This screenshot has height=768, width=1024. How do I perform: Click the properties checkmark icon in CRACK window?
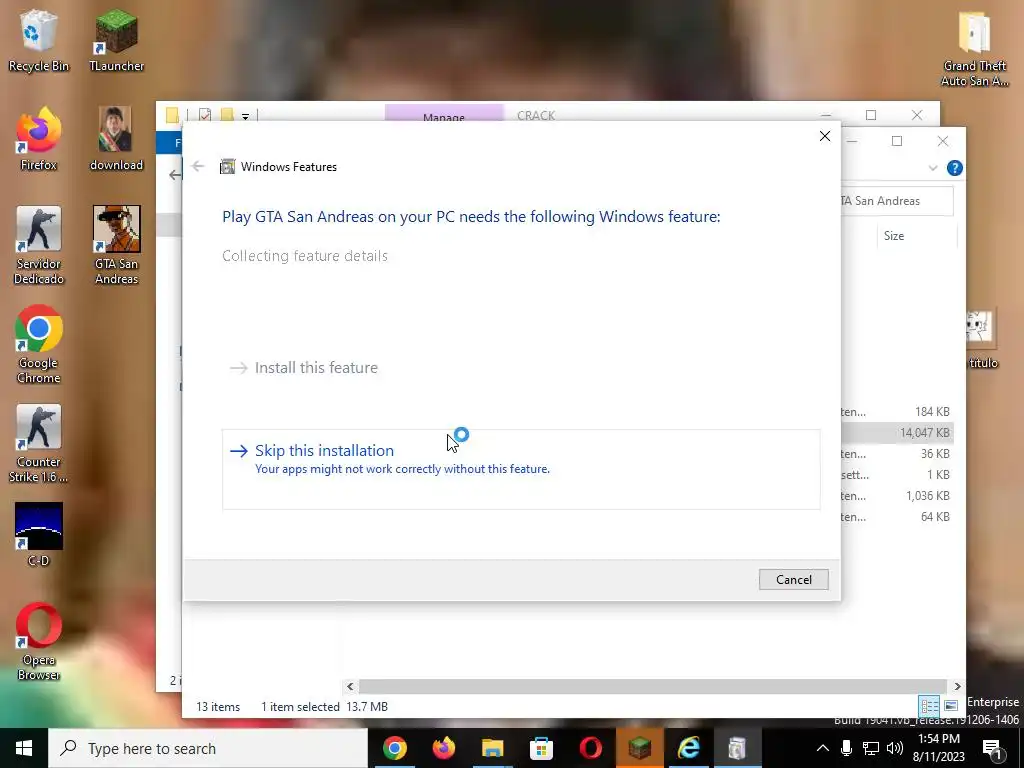pos(205,115)
